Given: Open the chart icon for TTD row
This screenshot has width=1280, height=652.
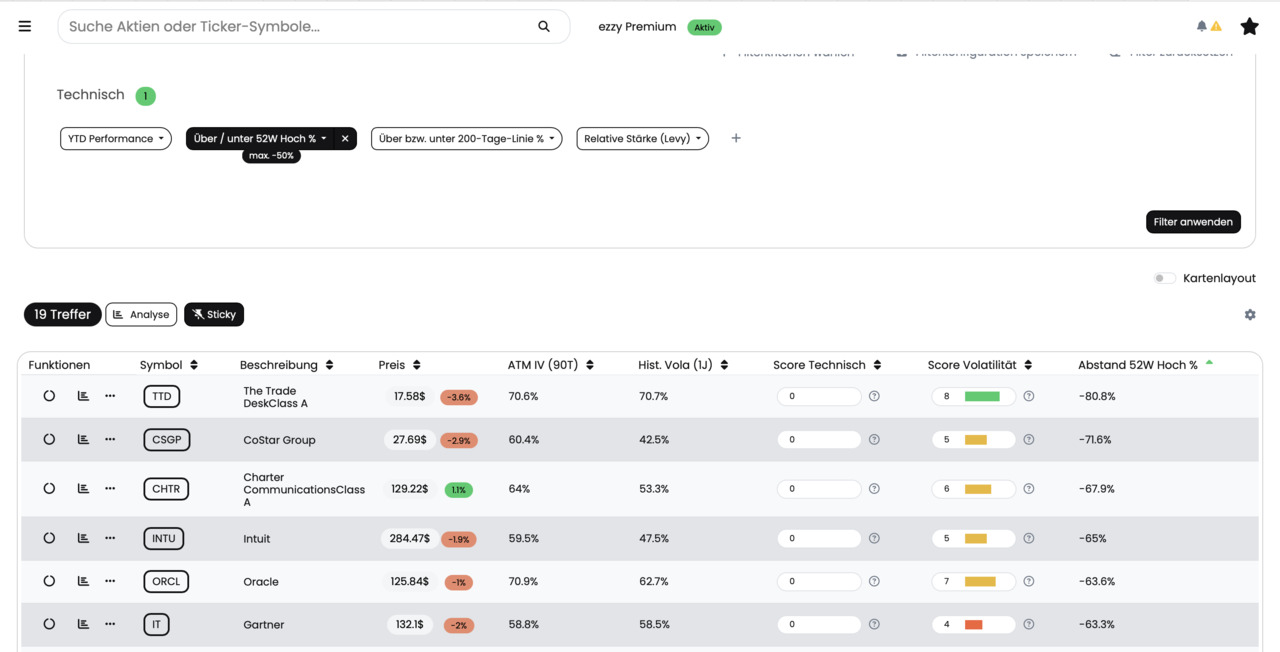Looking at the screenshot, I should pyautogui.click(x=83, y=396).
